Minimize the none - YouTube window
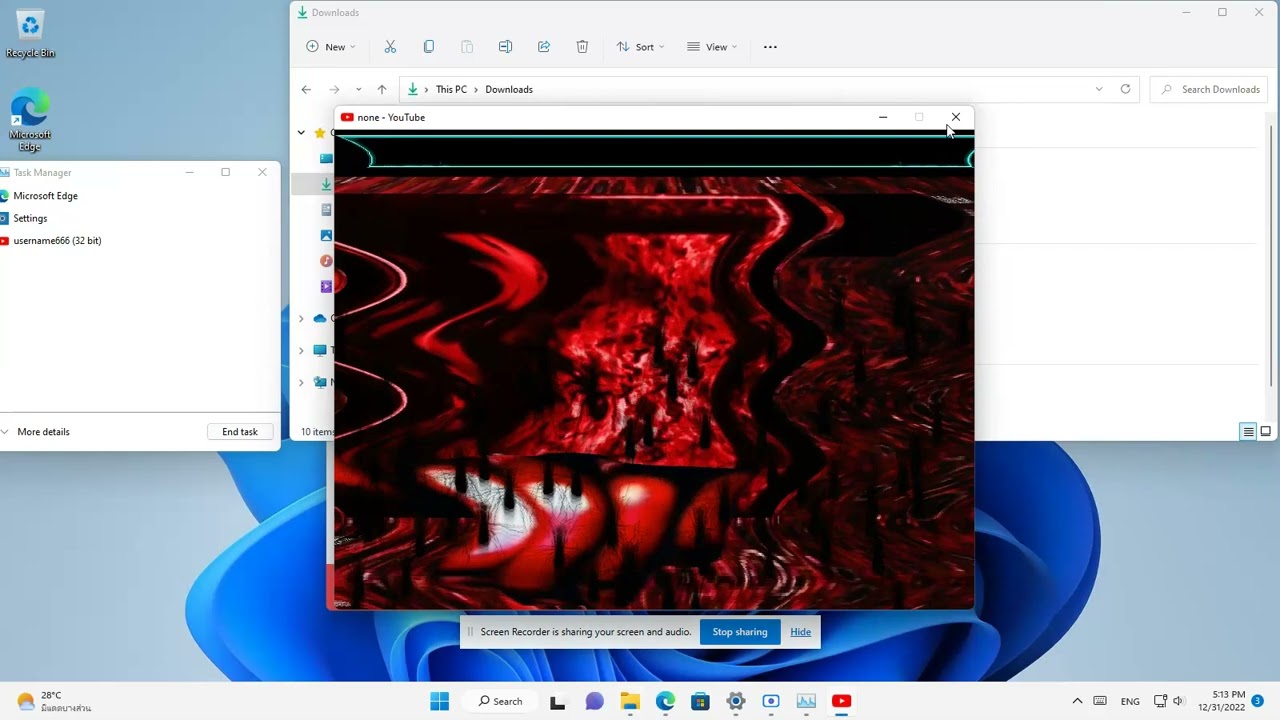This screenshot has width=1280, height=720. pos(883,117)
